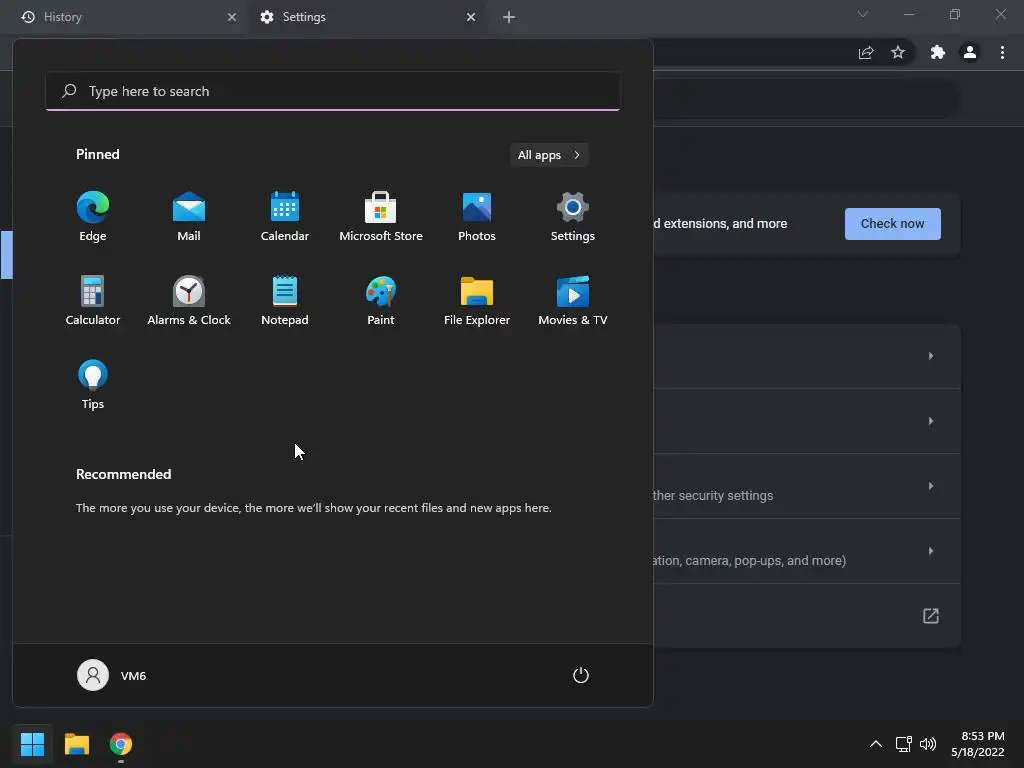Open the VM6 user account menu
Image resolution: width=1024 pixels, height=768 pixels.
(x=112, y=675)
